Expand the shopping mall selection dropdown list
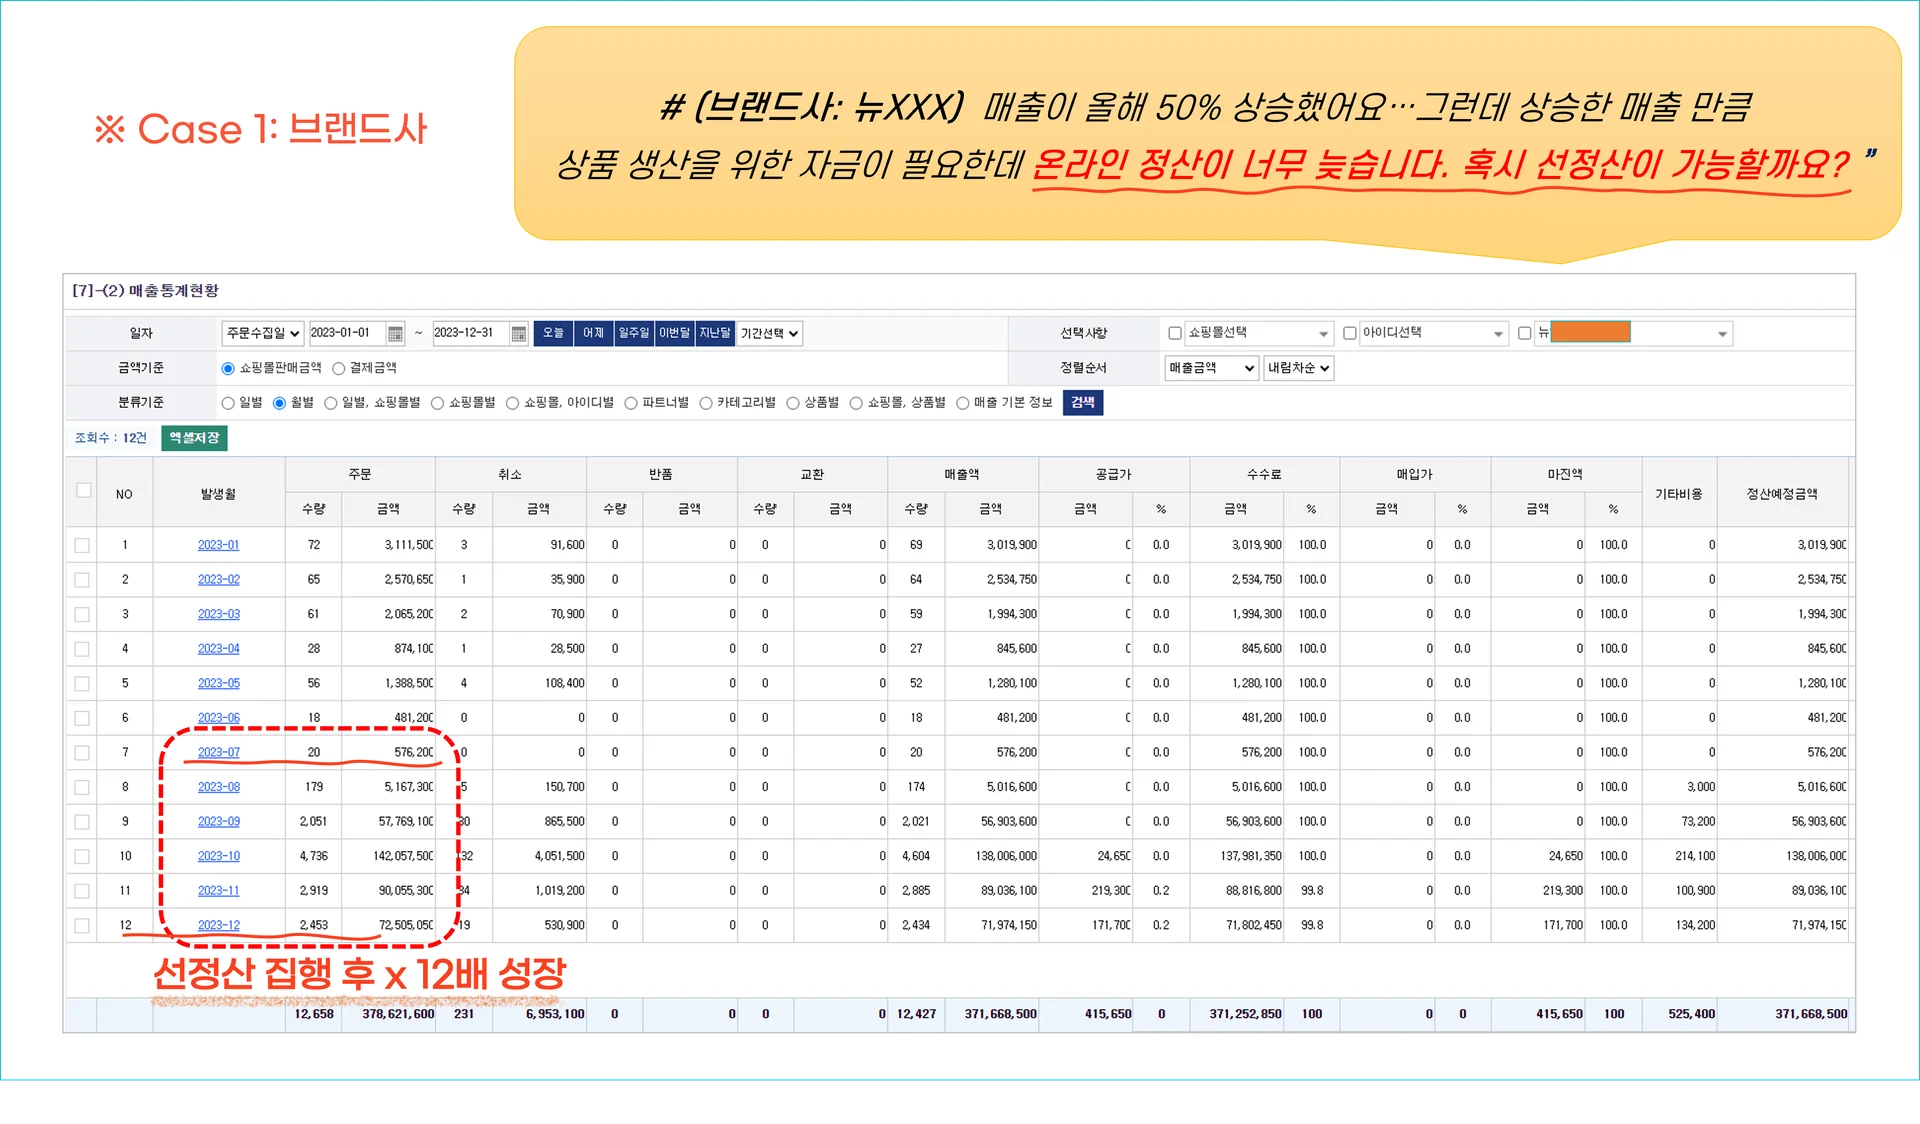1920x1124 pixels. (x=1323, y=333)
